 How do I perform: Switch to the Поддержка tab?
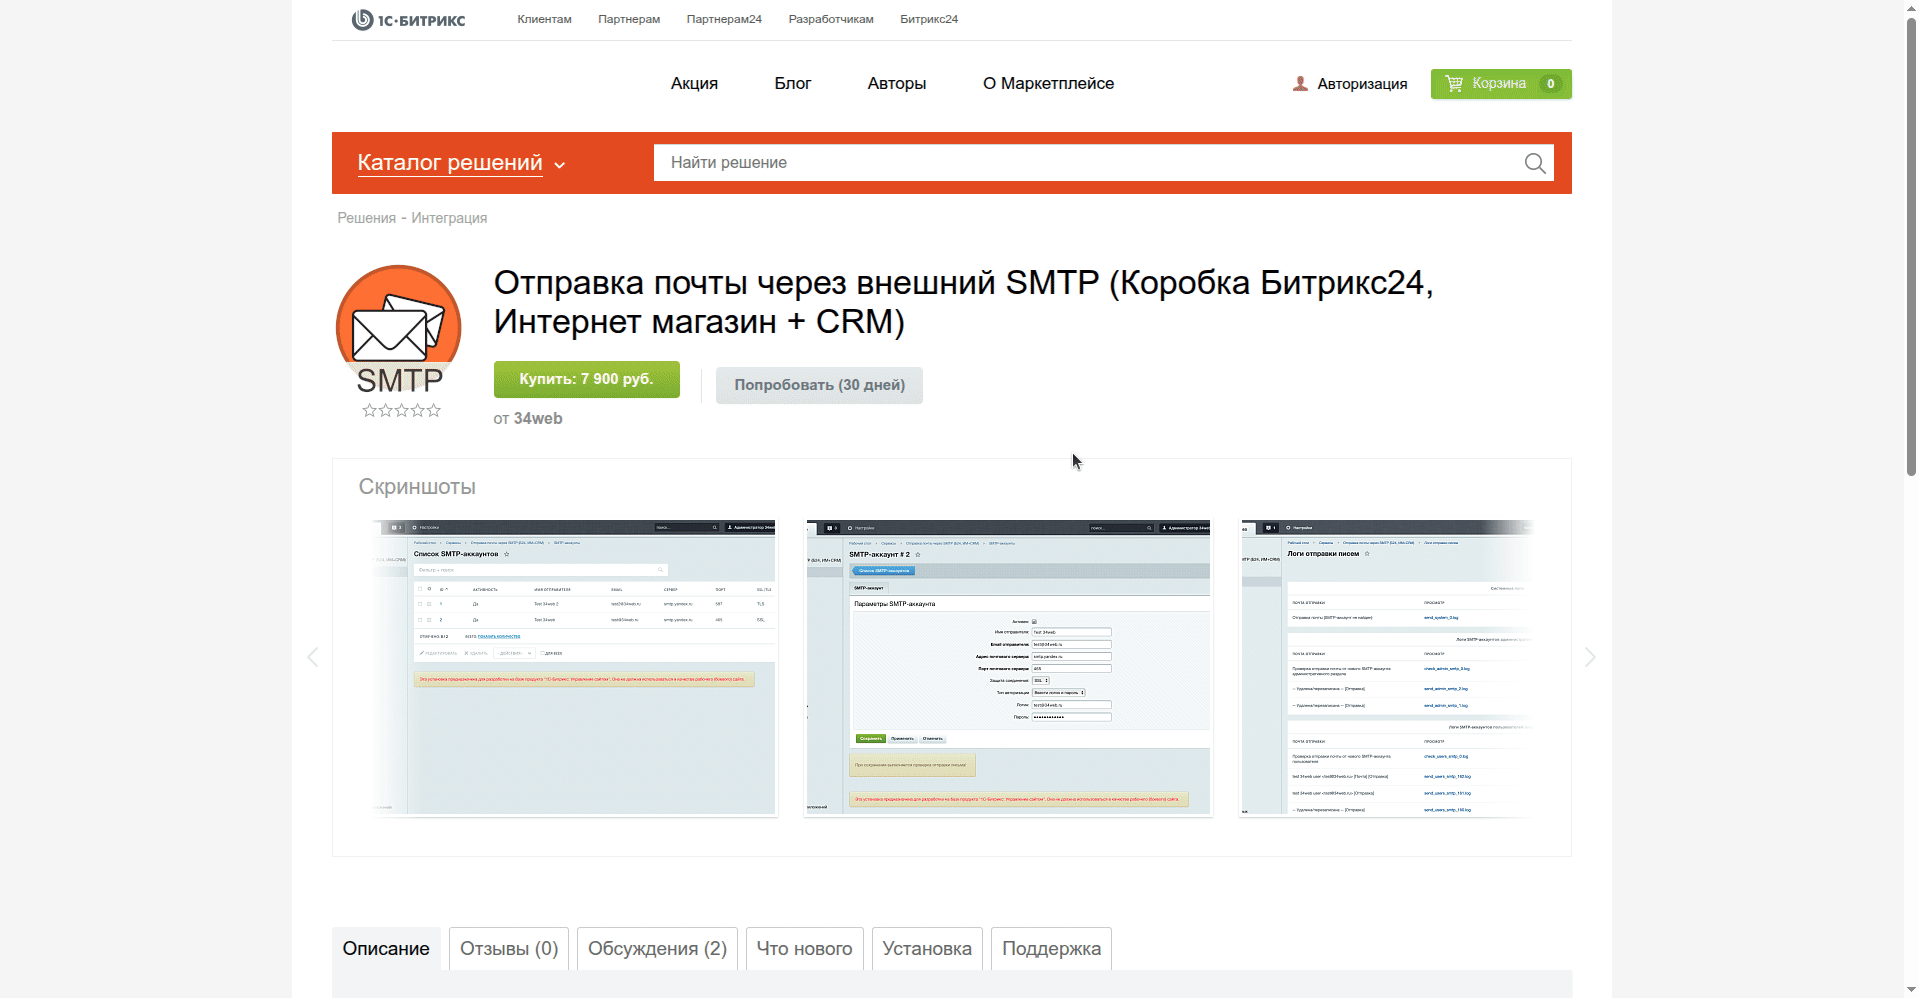click(x=1051, y=949)
